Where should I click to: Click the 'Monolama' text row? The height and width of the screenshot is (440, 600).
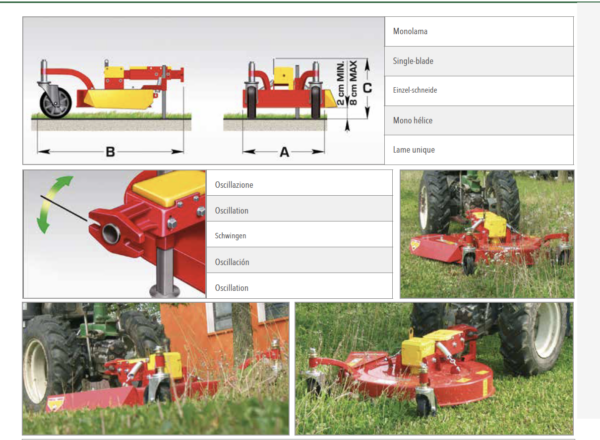pyautogui.click(x=479, y=31)
